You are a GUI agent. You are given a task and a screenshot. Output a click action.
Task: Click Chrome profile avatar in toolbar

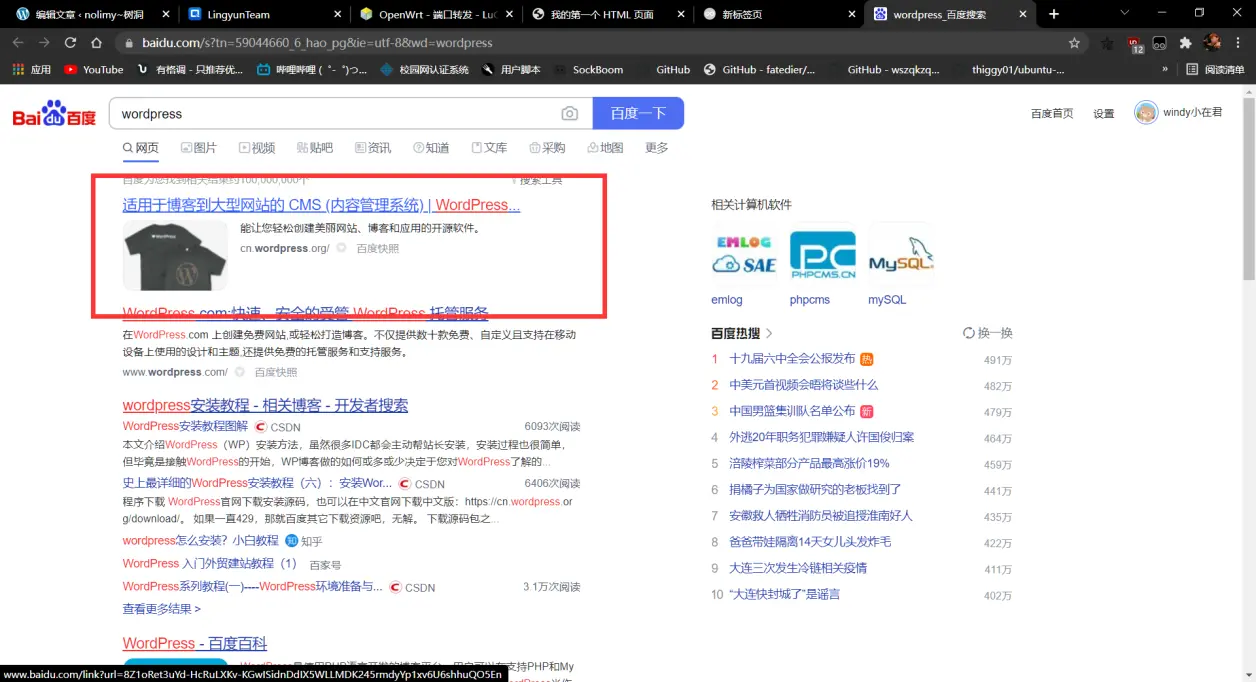(1212, 43)
